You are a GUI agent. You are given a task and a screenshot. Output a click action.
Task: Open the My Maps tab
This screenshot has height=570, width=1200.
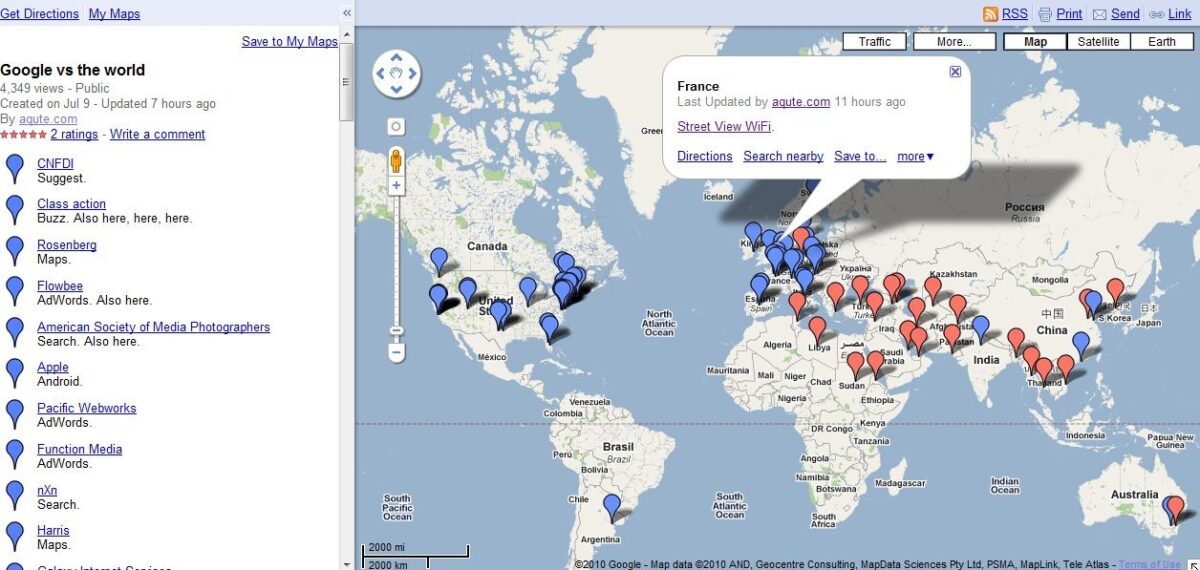click(114, 14)
